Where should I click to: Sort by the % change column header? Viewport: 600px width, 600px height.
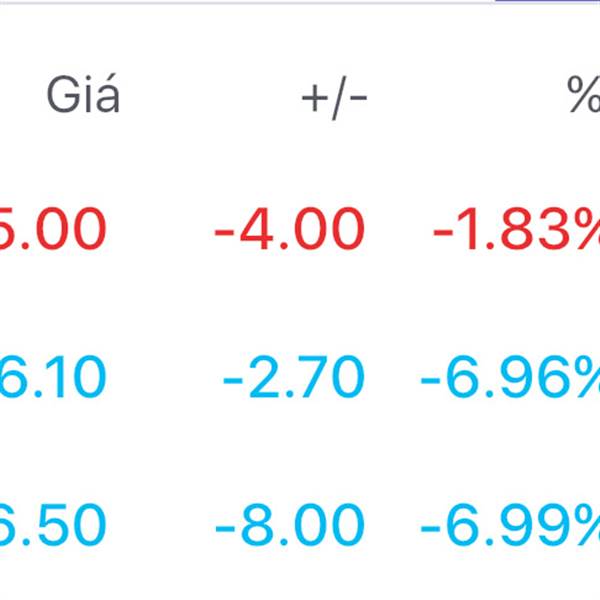(x=583, y=99)
